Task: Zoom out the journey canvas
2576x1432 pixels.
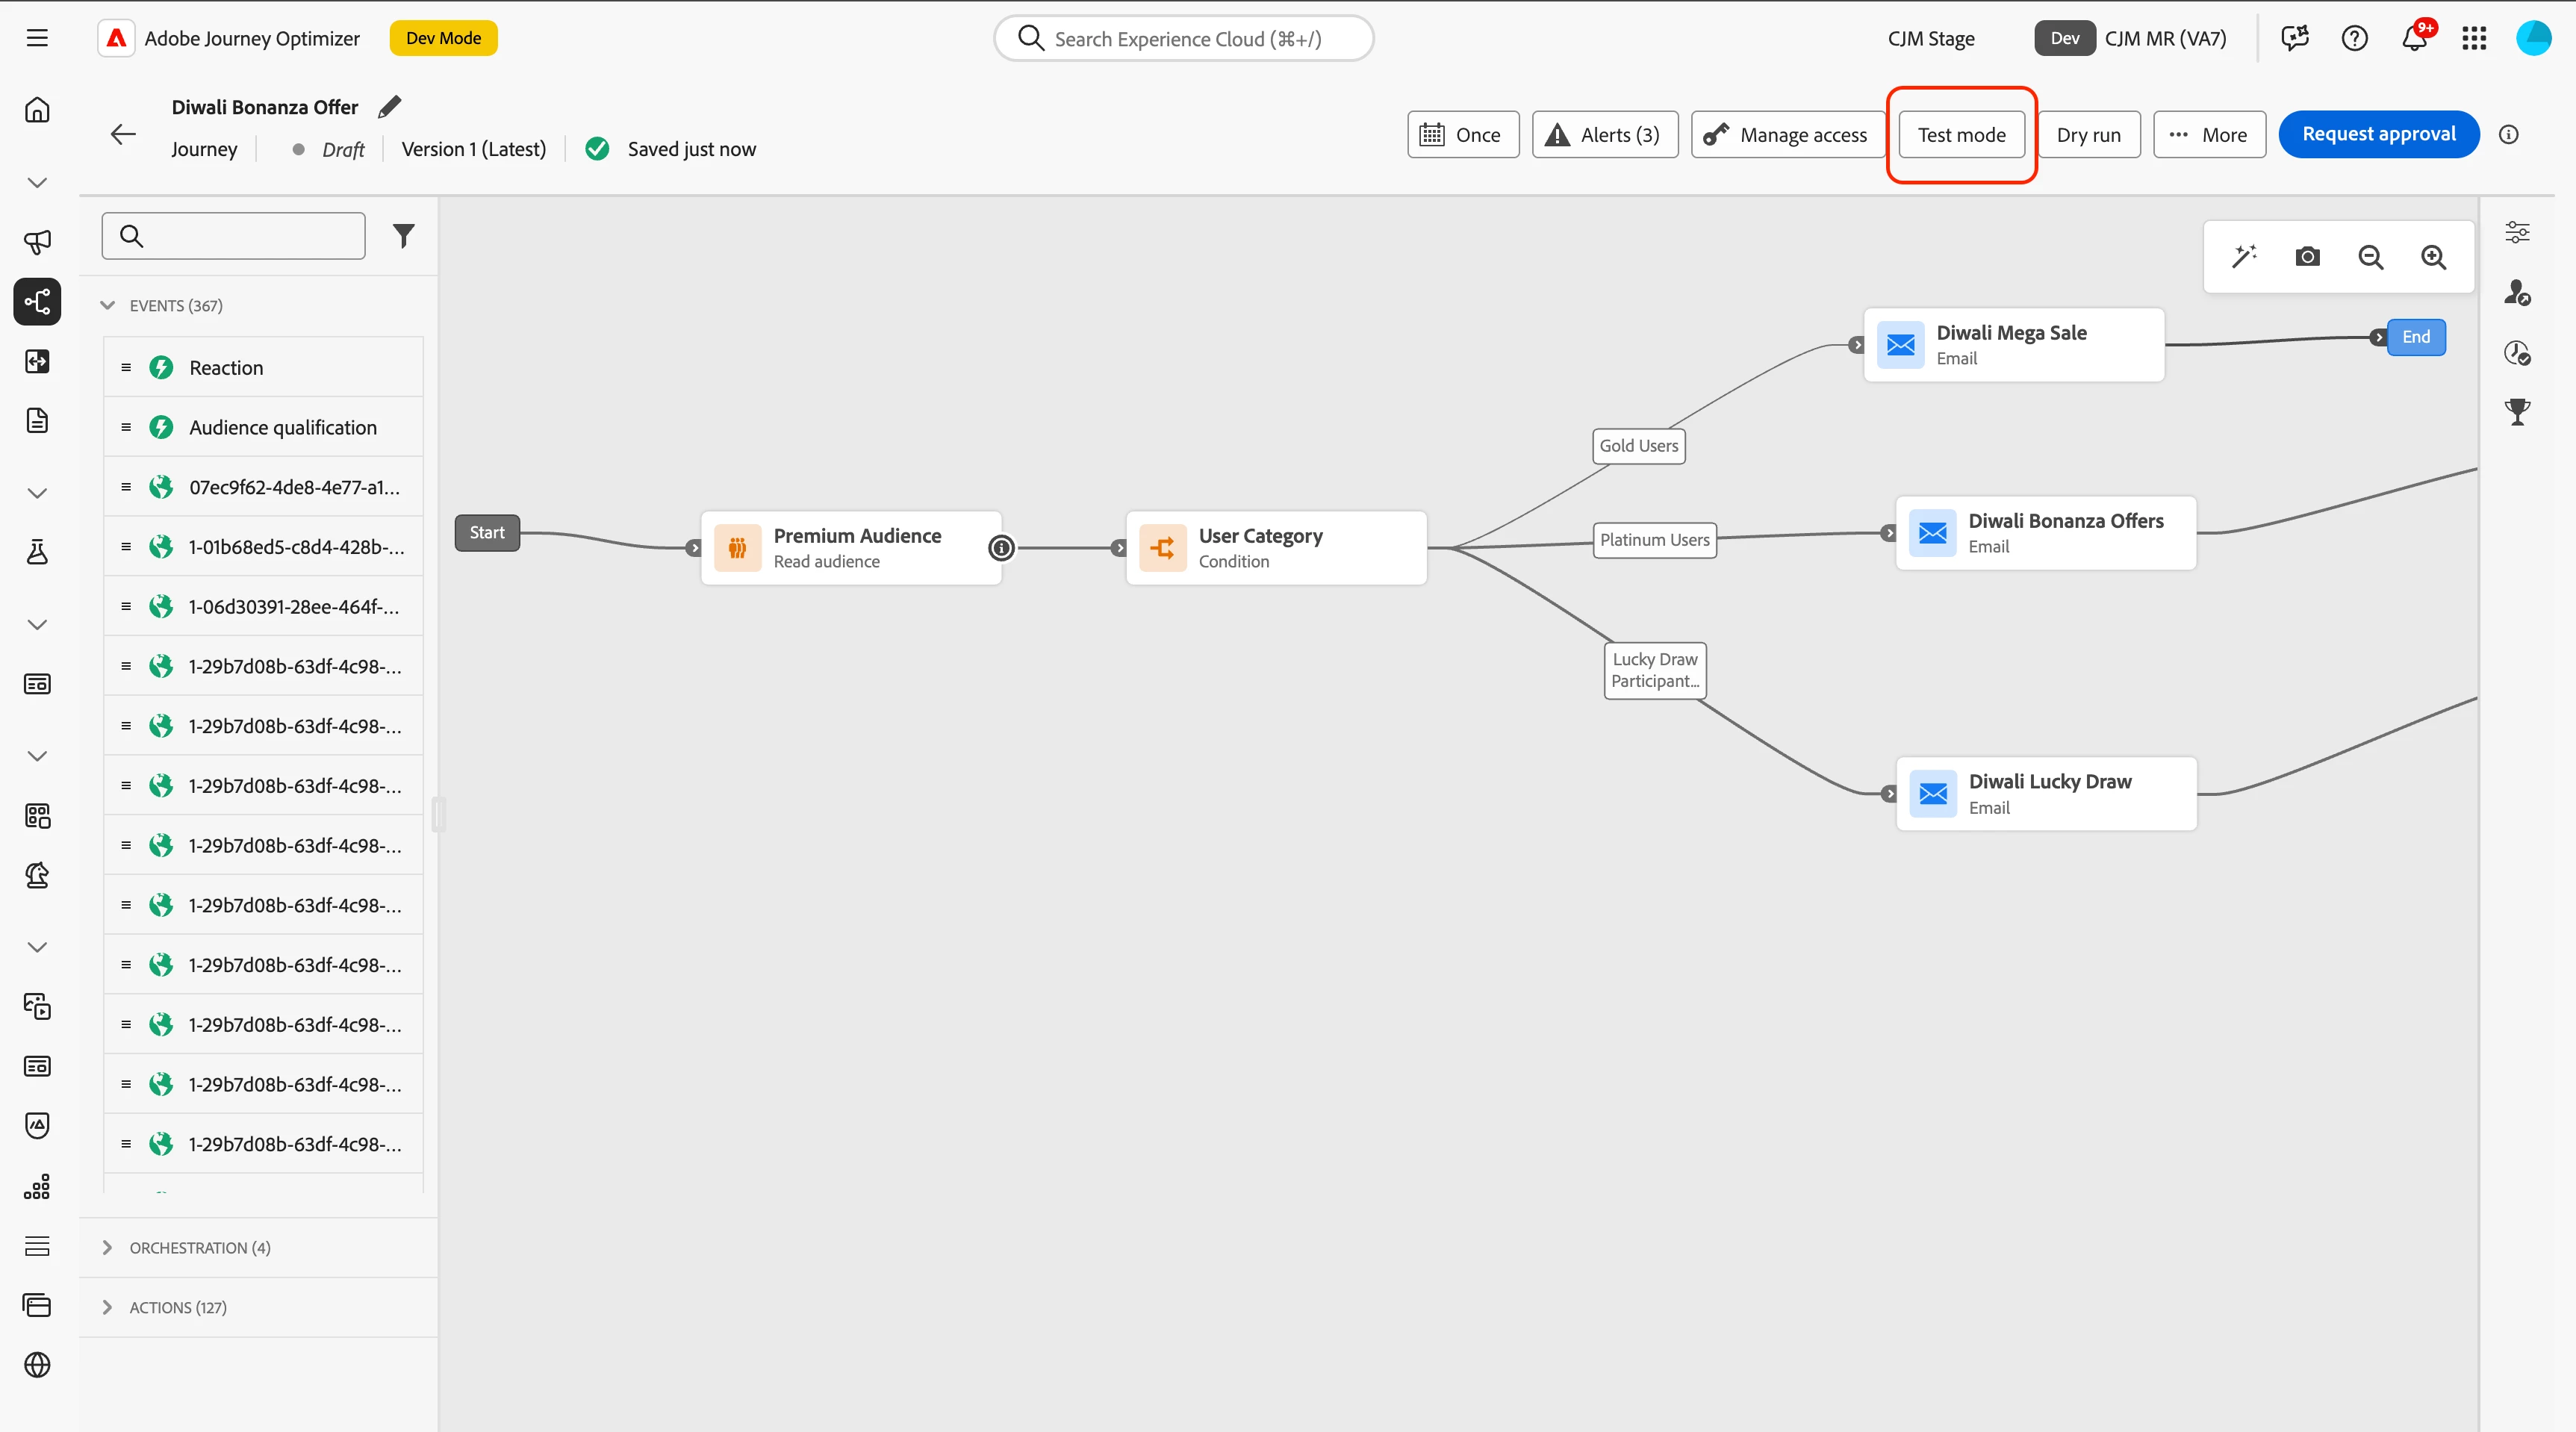Action: pos(2370,257)
